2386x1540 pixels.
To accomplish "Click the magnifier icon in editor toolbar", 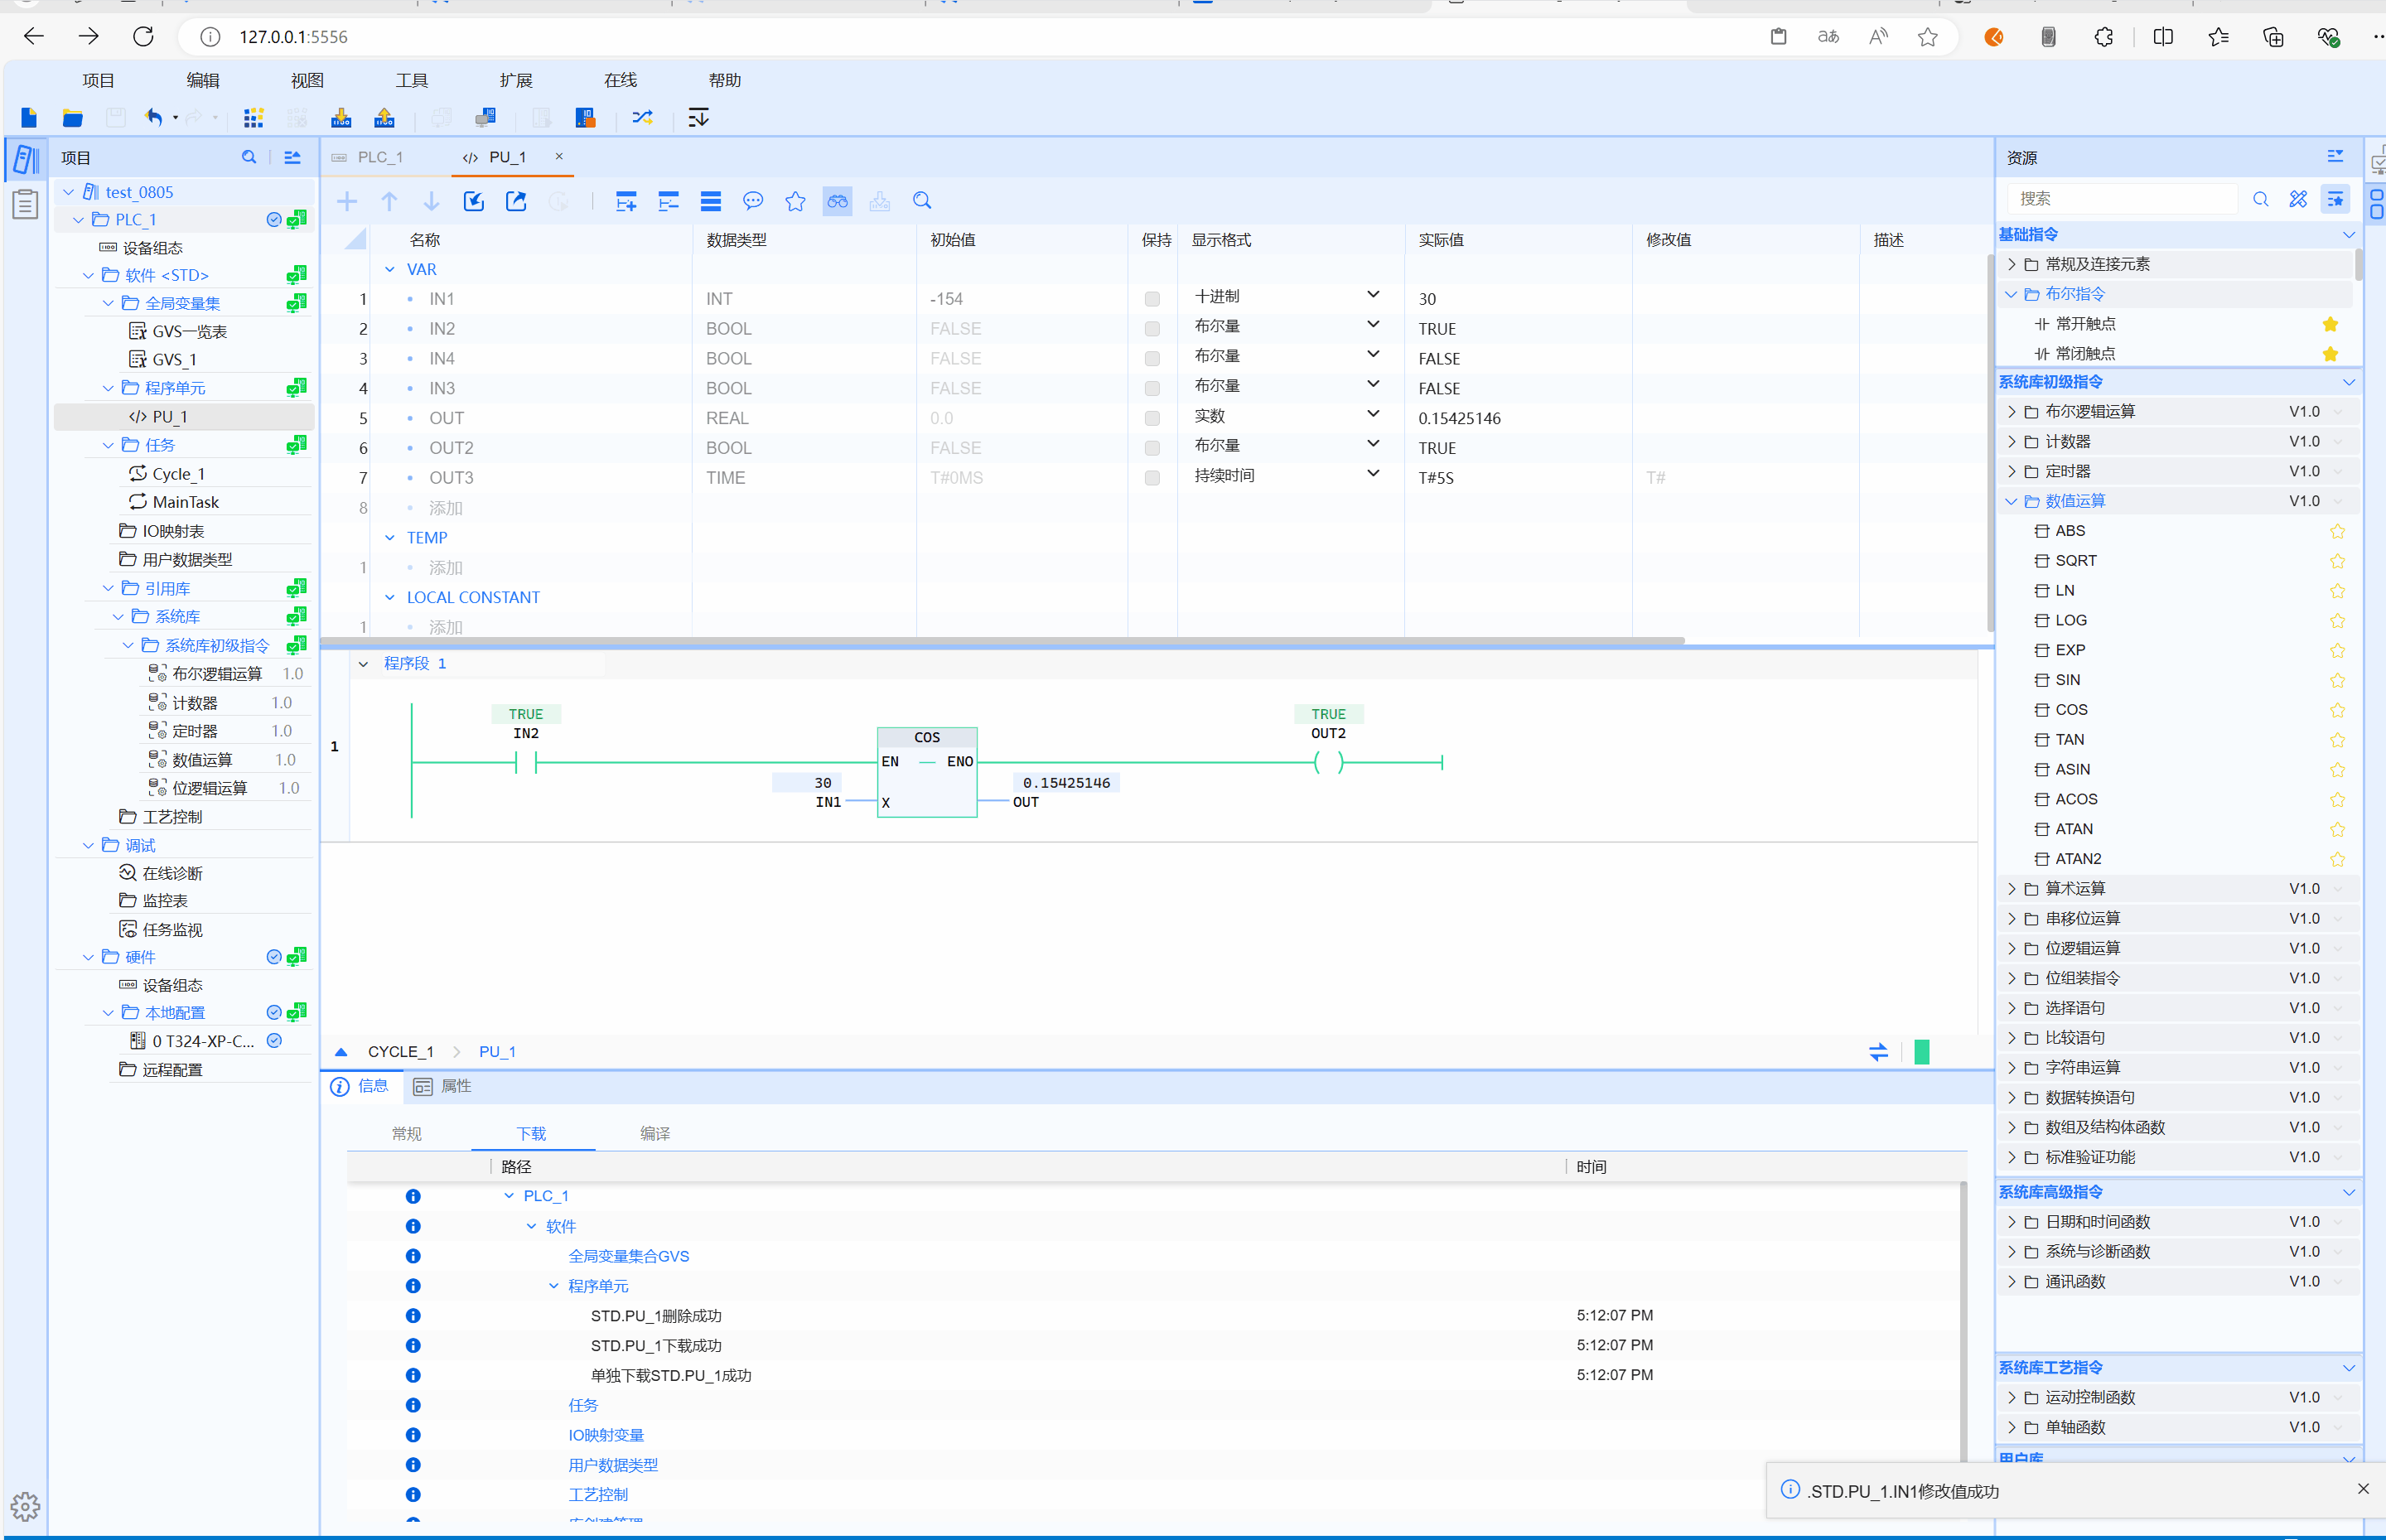I will [922, 201].
